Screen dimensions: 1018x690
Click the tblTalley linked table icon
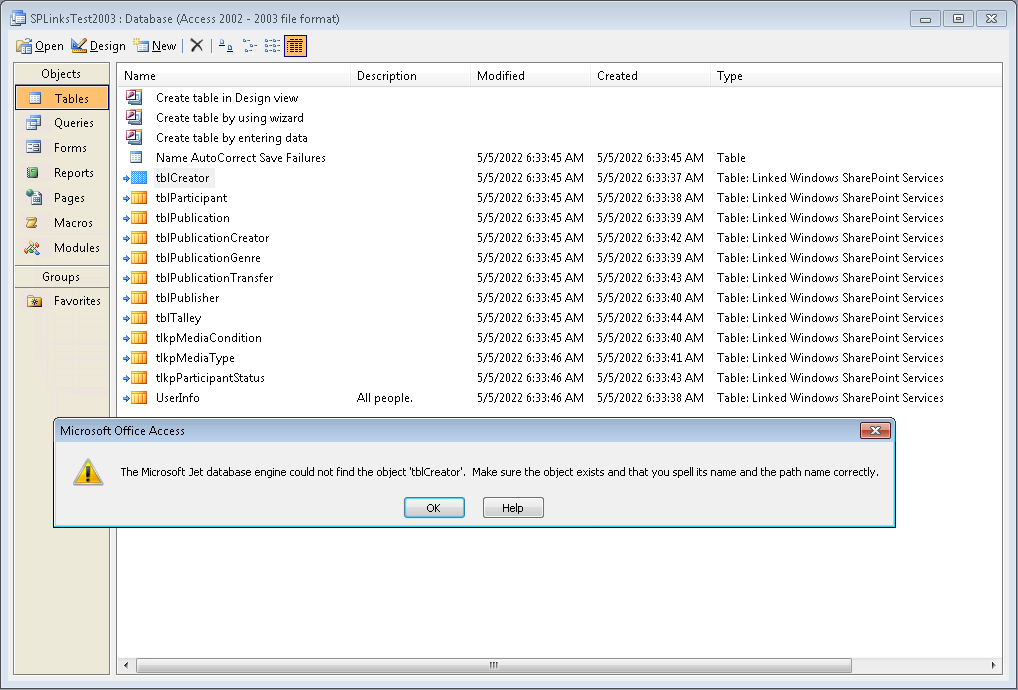136,317
